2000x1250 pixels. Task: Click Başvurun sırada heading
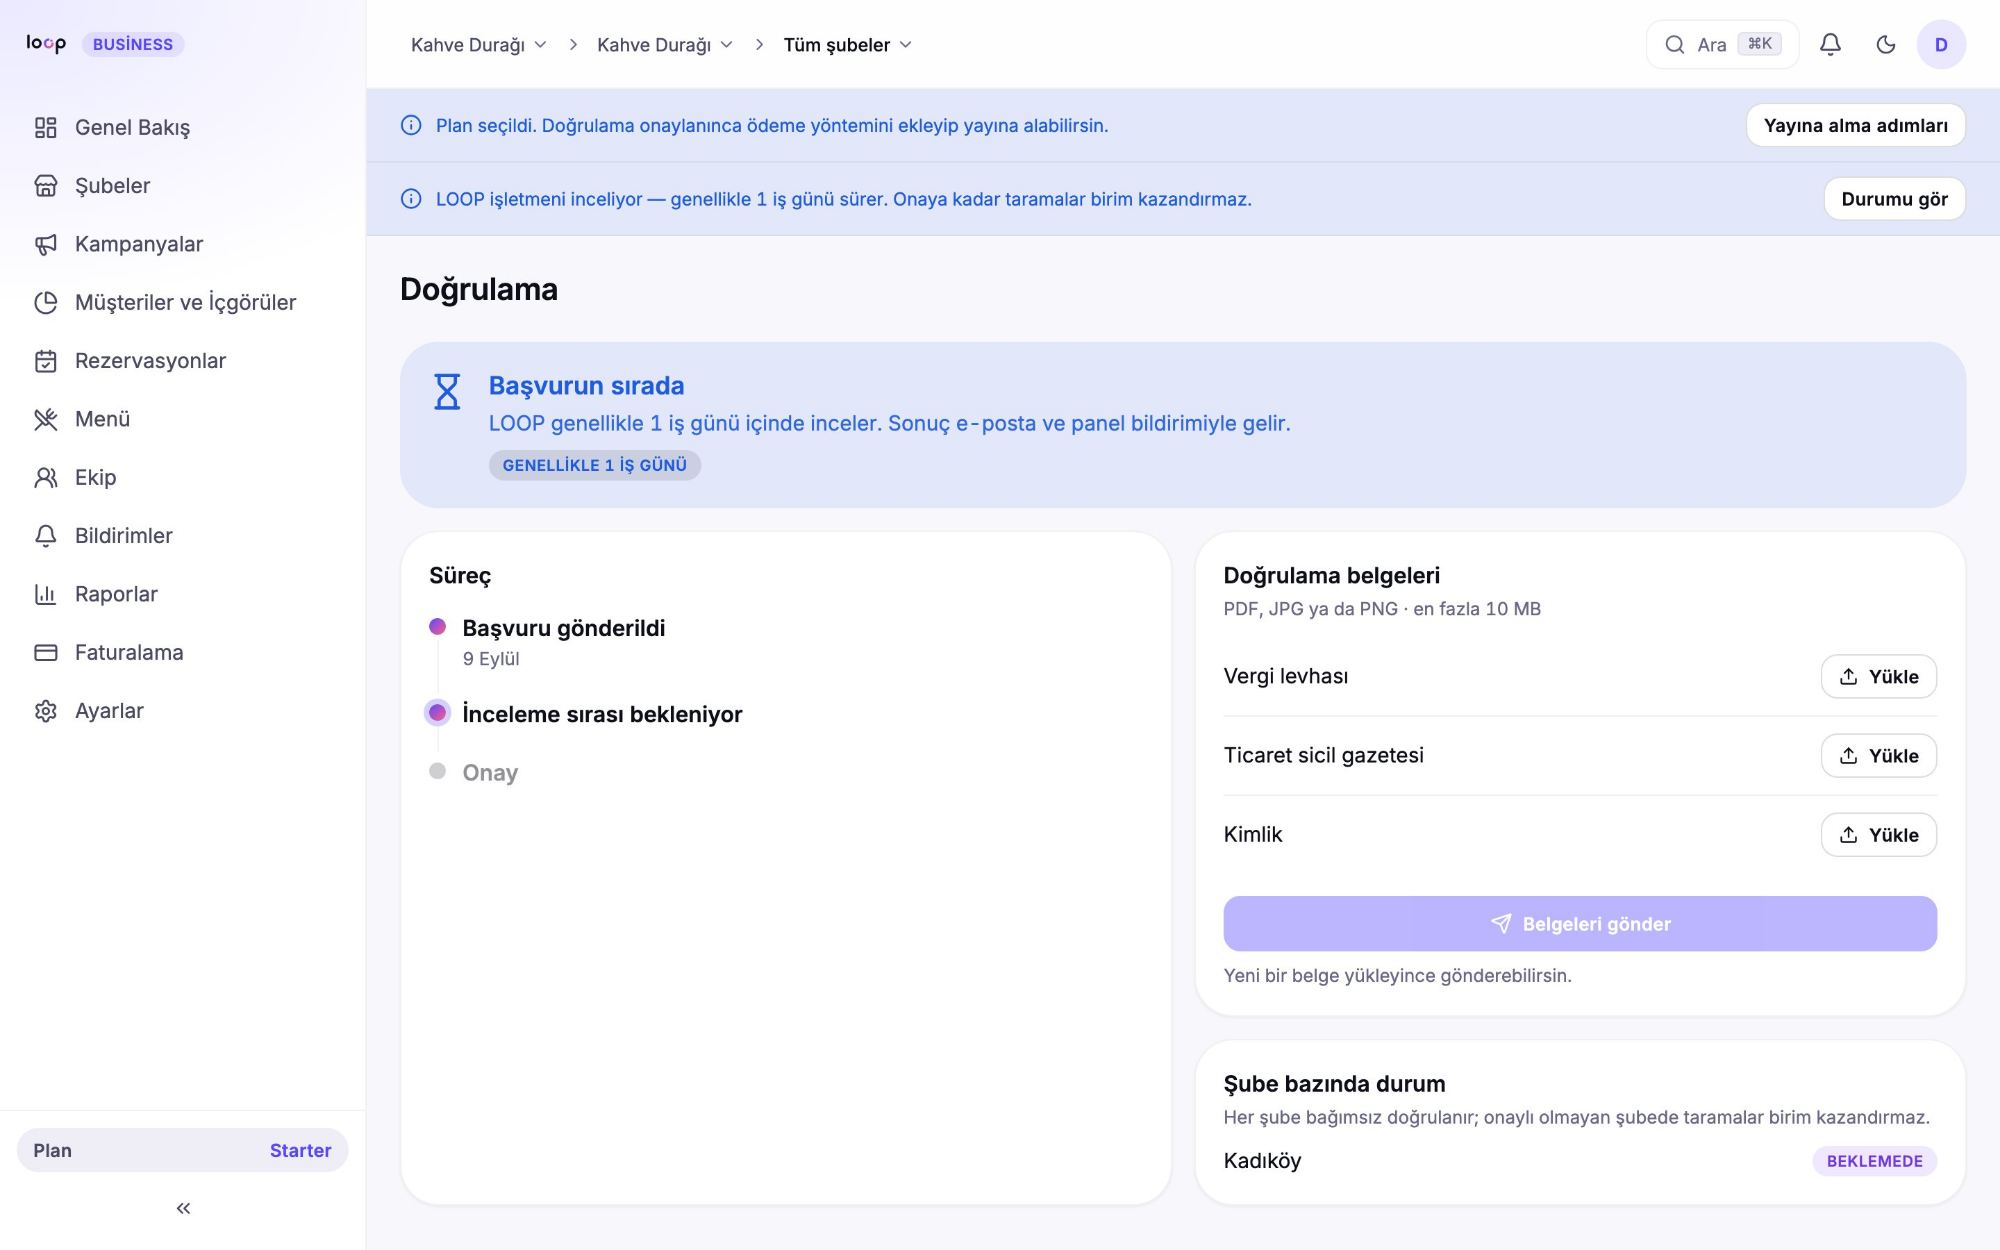tap(586, 386)
